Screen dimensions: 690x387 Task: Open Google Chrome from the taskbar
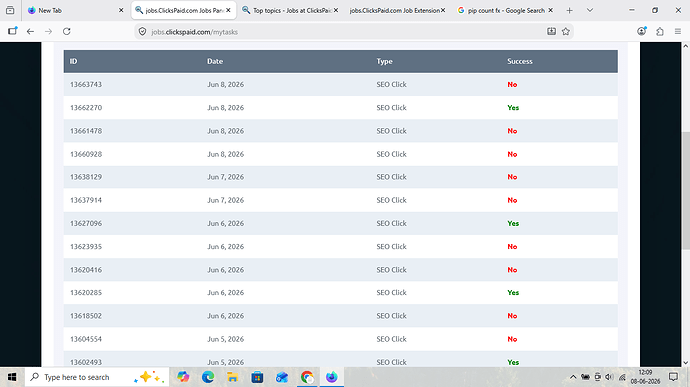pyautogui.click(x=307, y=377)
